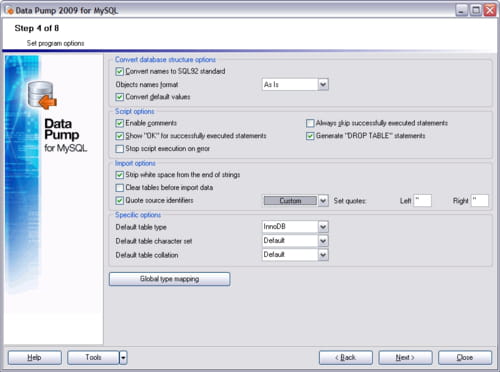Open the Default table collation dropdown
The width and height of the screenshot is (500, 372).
tap(323, 255)
